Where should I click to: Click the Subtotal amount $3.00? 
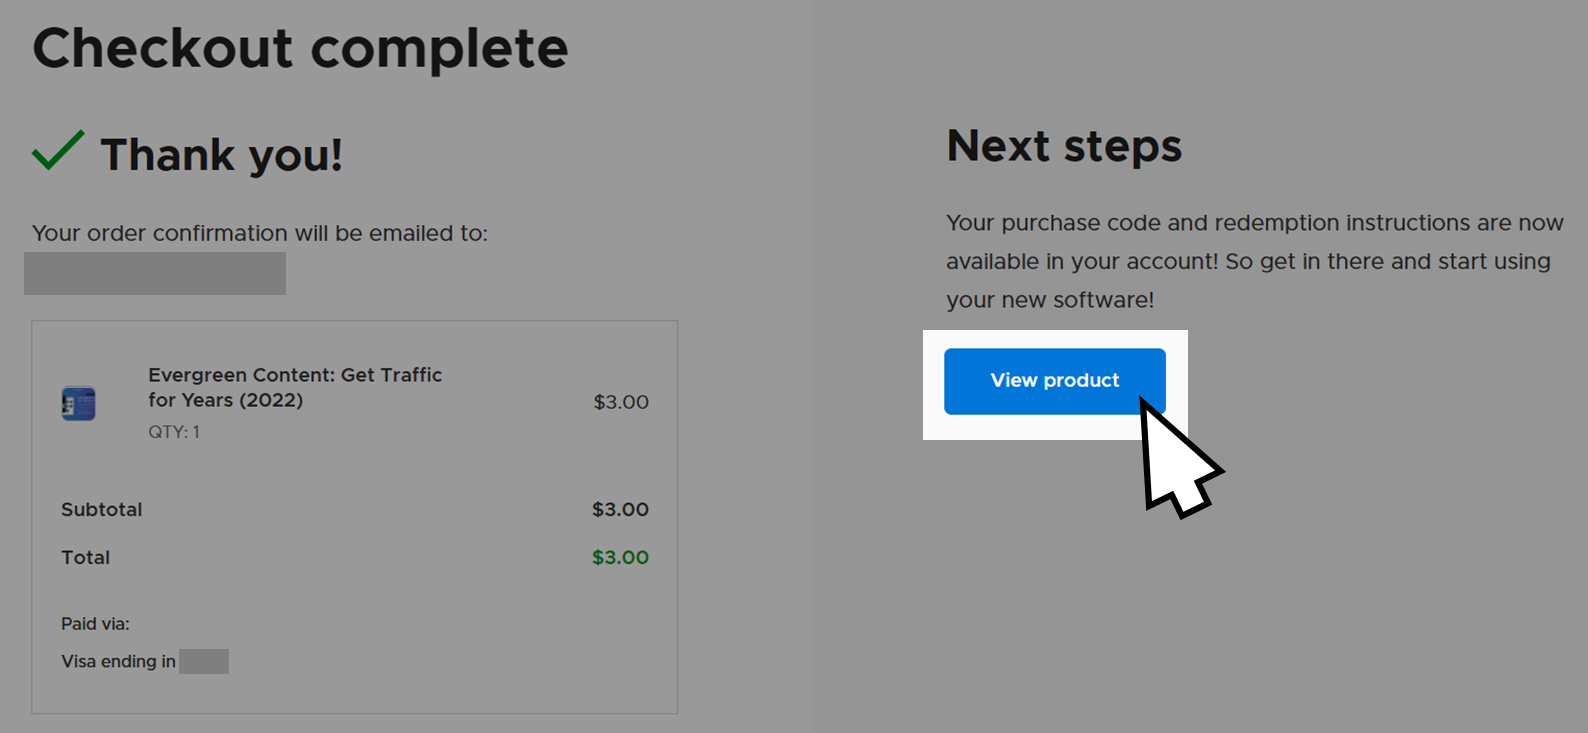620,509
